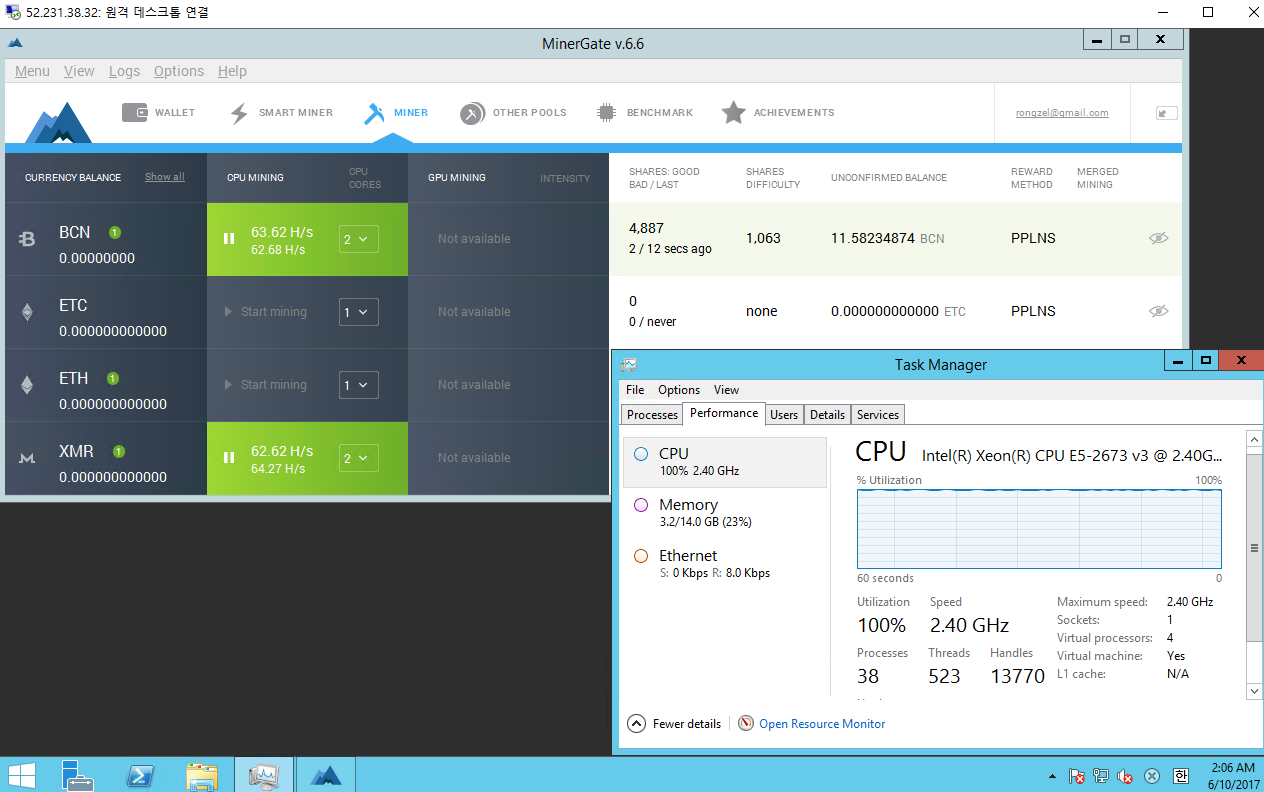Toggle visibility eye for ETC row
1264x792 pixels.
coord(1158,311)
